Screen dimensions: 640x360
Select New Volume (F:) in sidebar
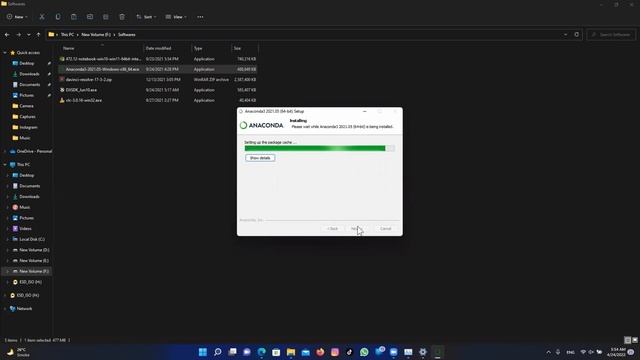coord(34,271)
